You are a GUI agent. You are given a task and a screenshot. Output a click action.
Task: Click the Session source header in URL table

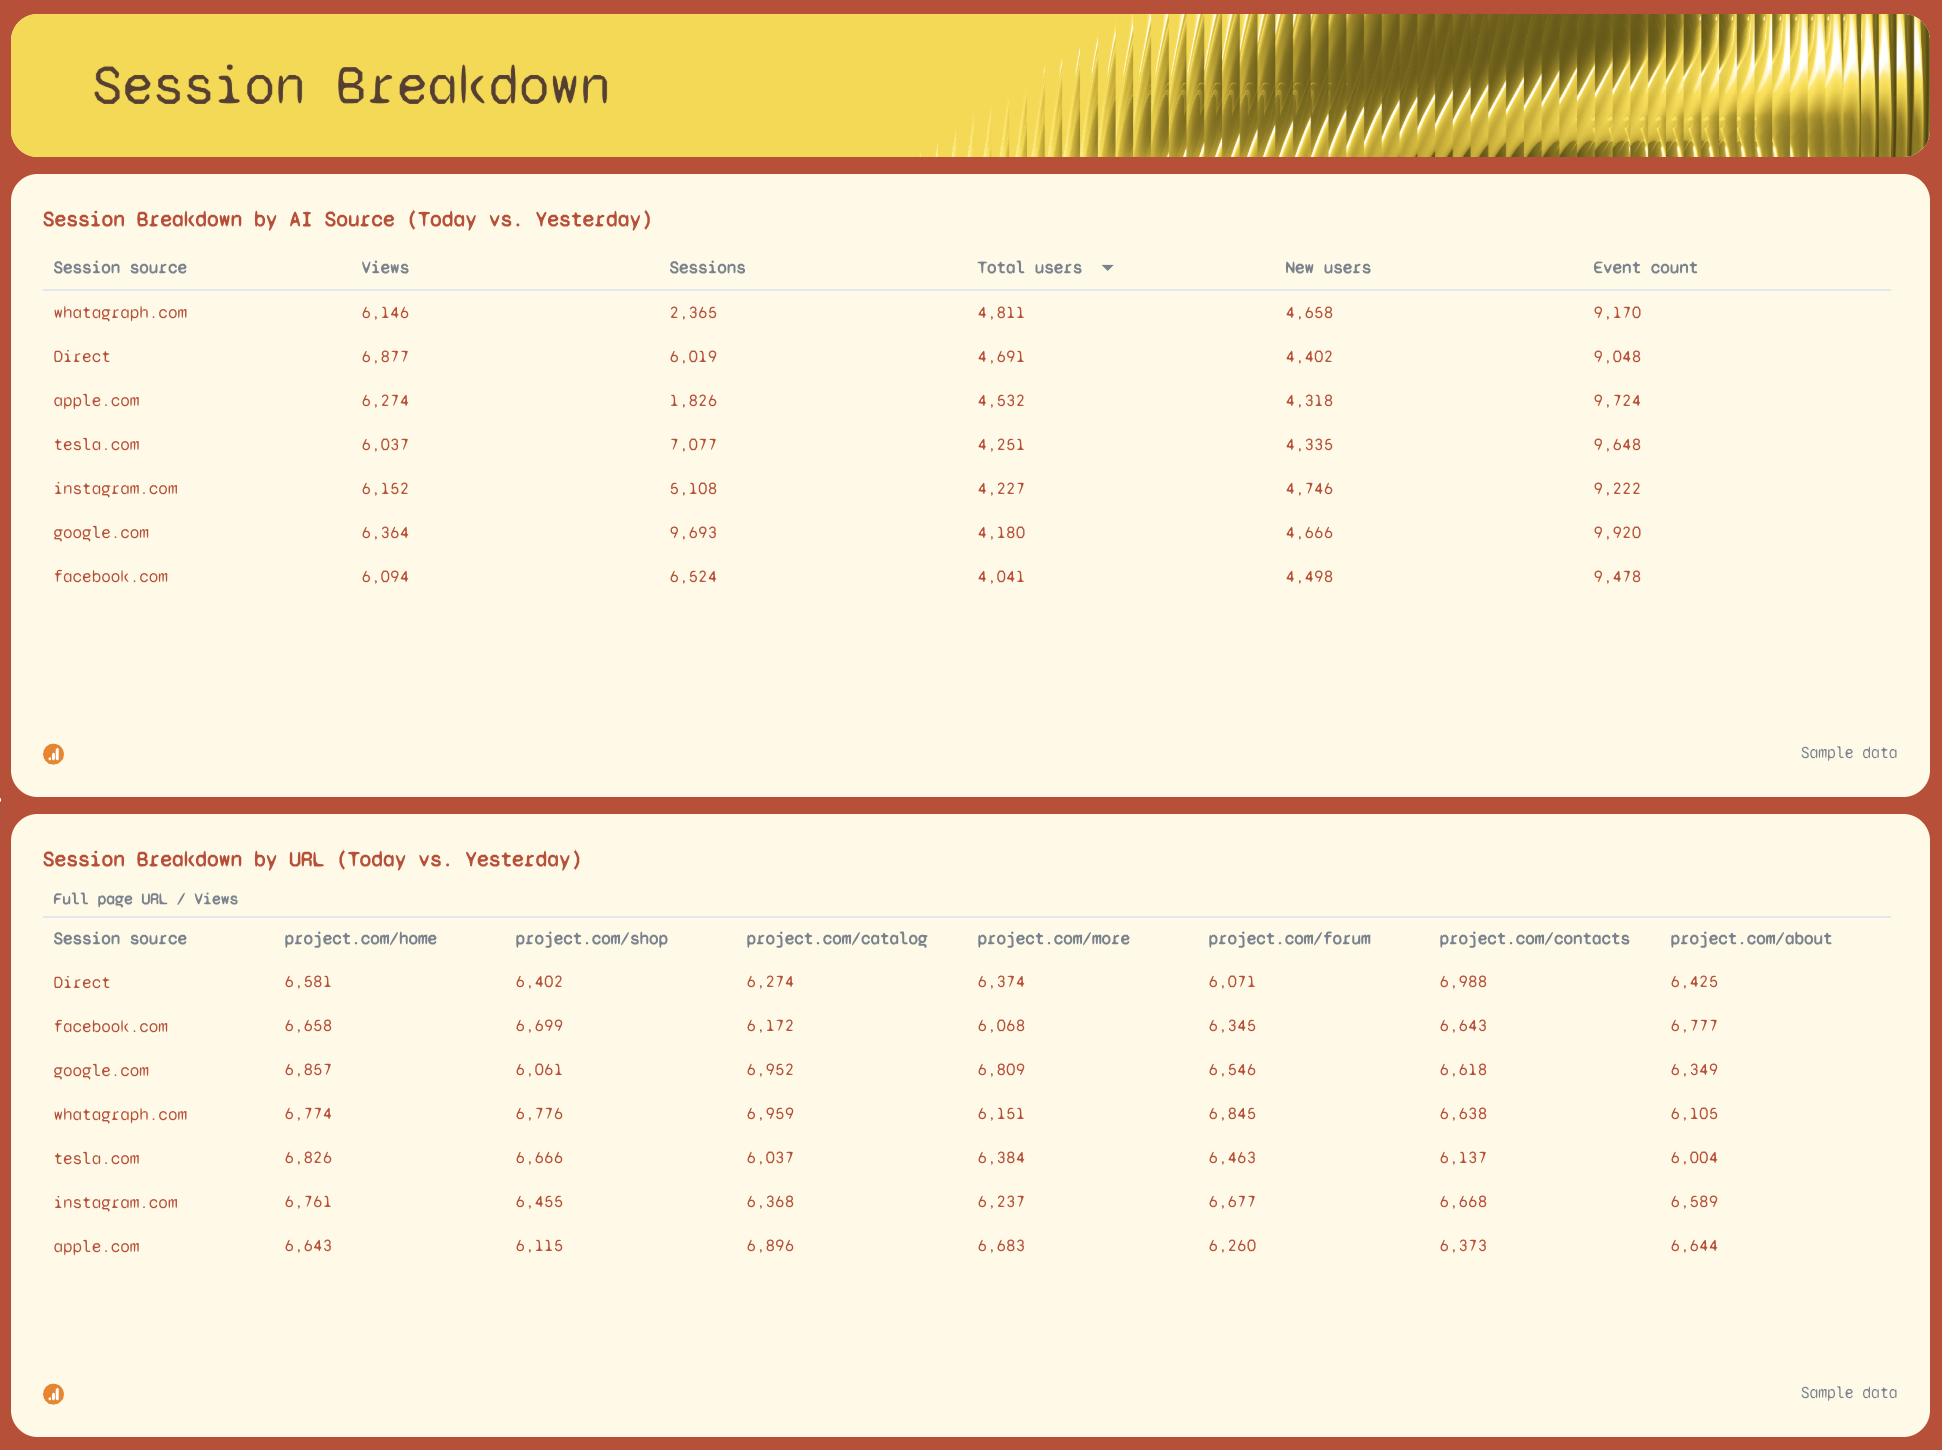[120, 938]
